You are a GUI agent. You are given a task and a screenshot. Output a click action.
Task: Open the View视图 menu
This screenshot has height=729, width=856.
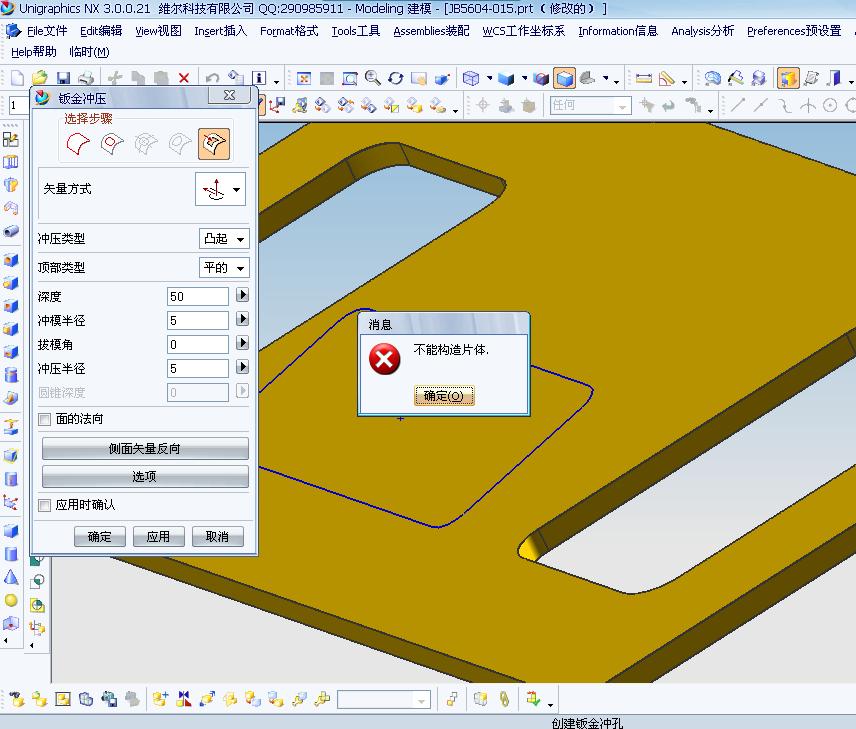(x=158, y=31)
